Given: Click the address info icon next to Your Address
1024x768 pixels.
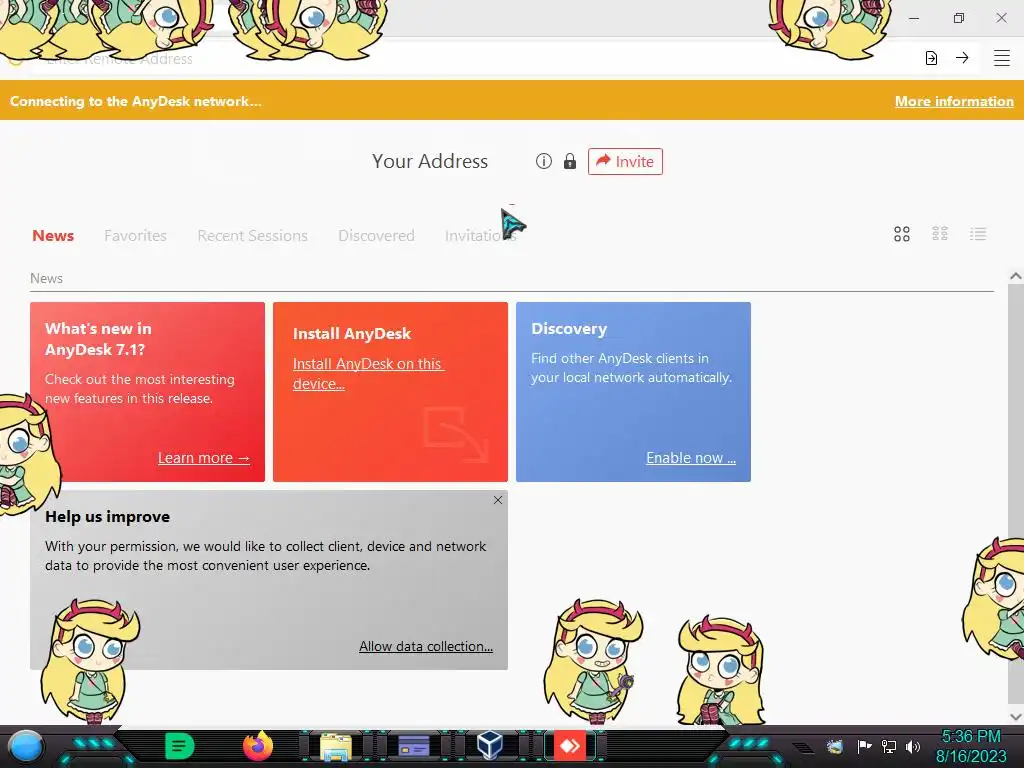Looking at the screenshot, I should point(543,161).
